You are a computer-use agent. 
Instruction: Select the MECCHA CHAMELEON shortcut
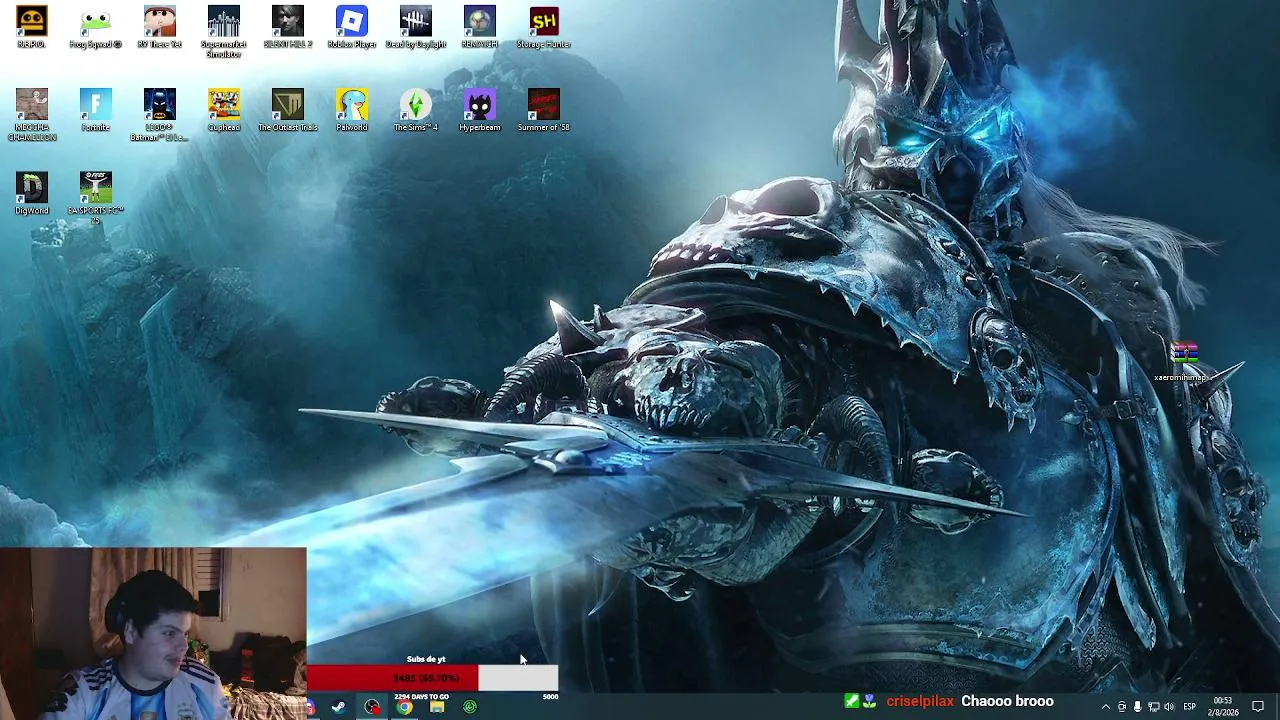tap(32, 115)
